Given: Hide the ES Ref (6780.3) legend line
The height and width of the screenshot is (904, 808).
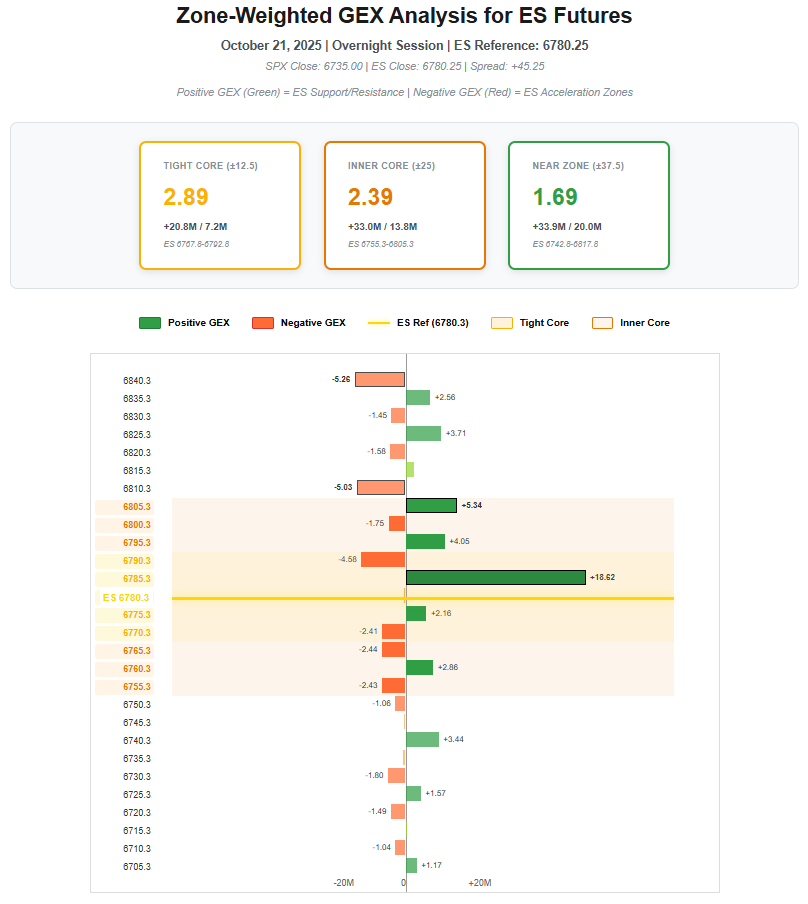Looking at the screenshot, I should click(418, 323).
